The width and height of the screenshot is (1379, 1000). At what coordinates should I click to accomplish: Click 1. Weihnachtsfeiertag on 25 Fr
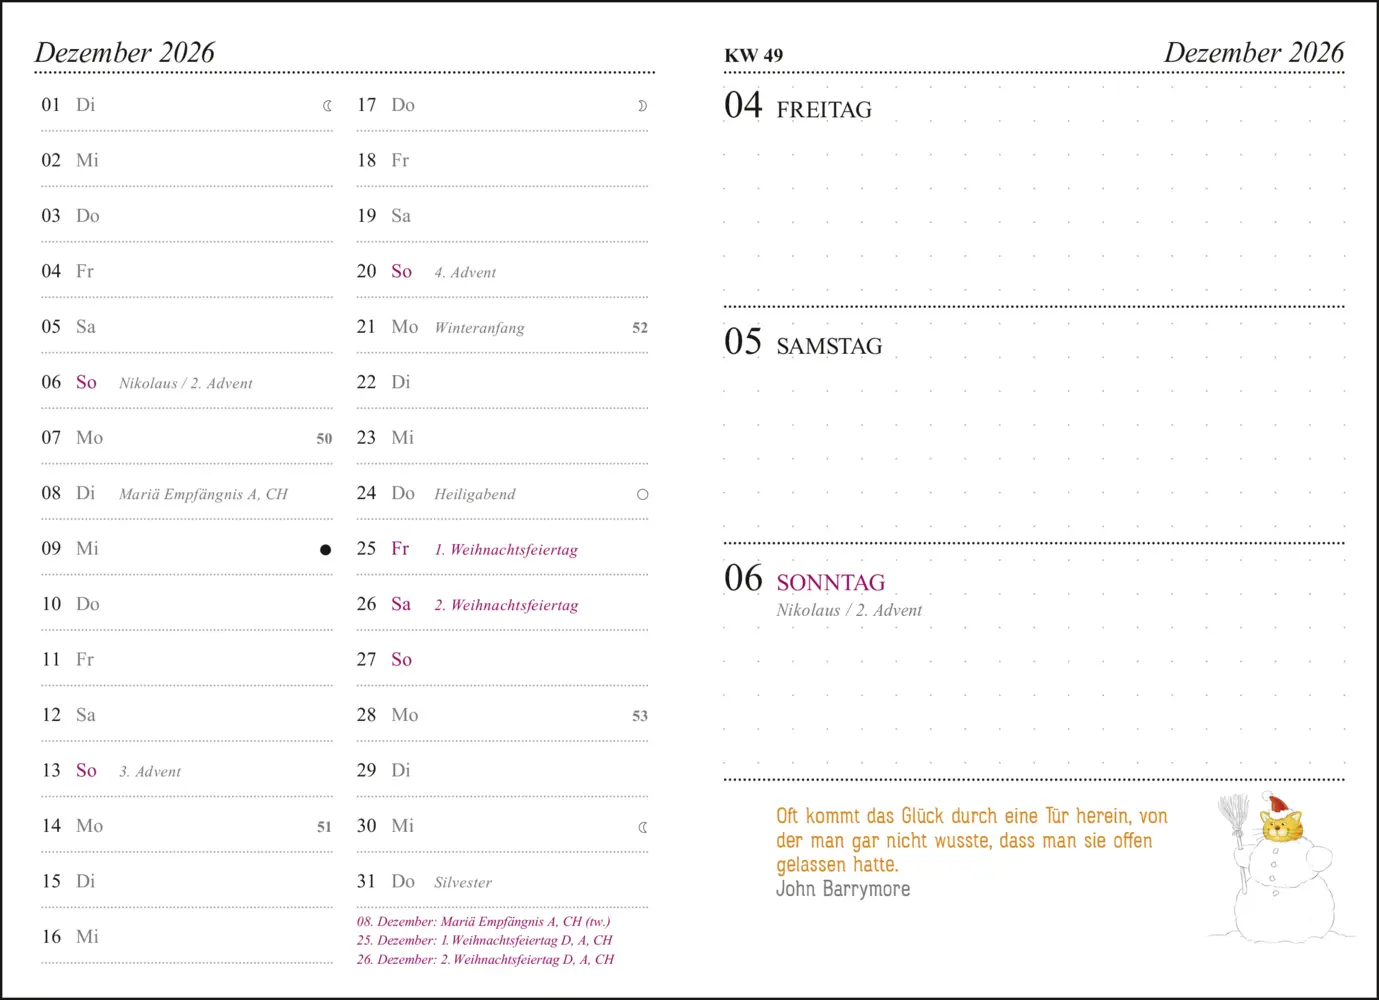click(x=506, y=550)
